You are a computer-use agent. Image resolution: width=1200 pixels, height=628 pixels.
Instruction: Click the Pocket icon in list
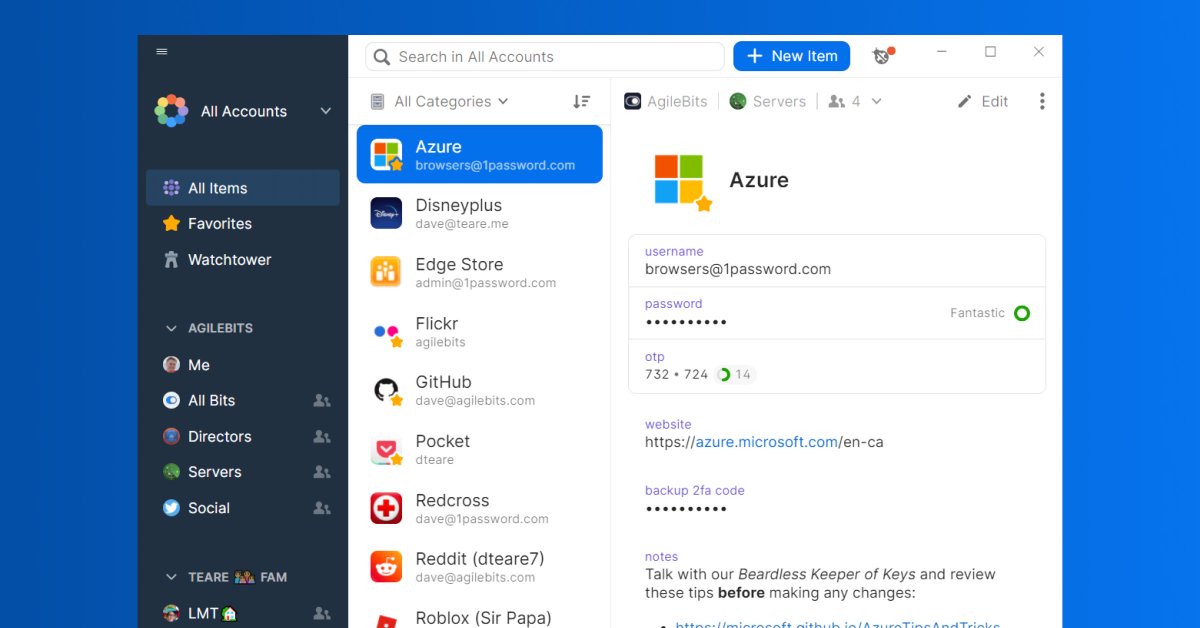(386, 449)
